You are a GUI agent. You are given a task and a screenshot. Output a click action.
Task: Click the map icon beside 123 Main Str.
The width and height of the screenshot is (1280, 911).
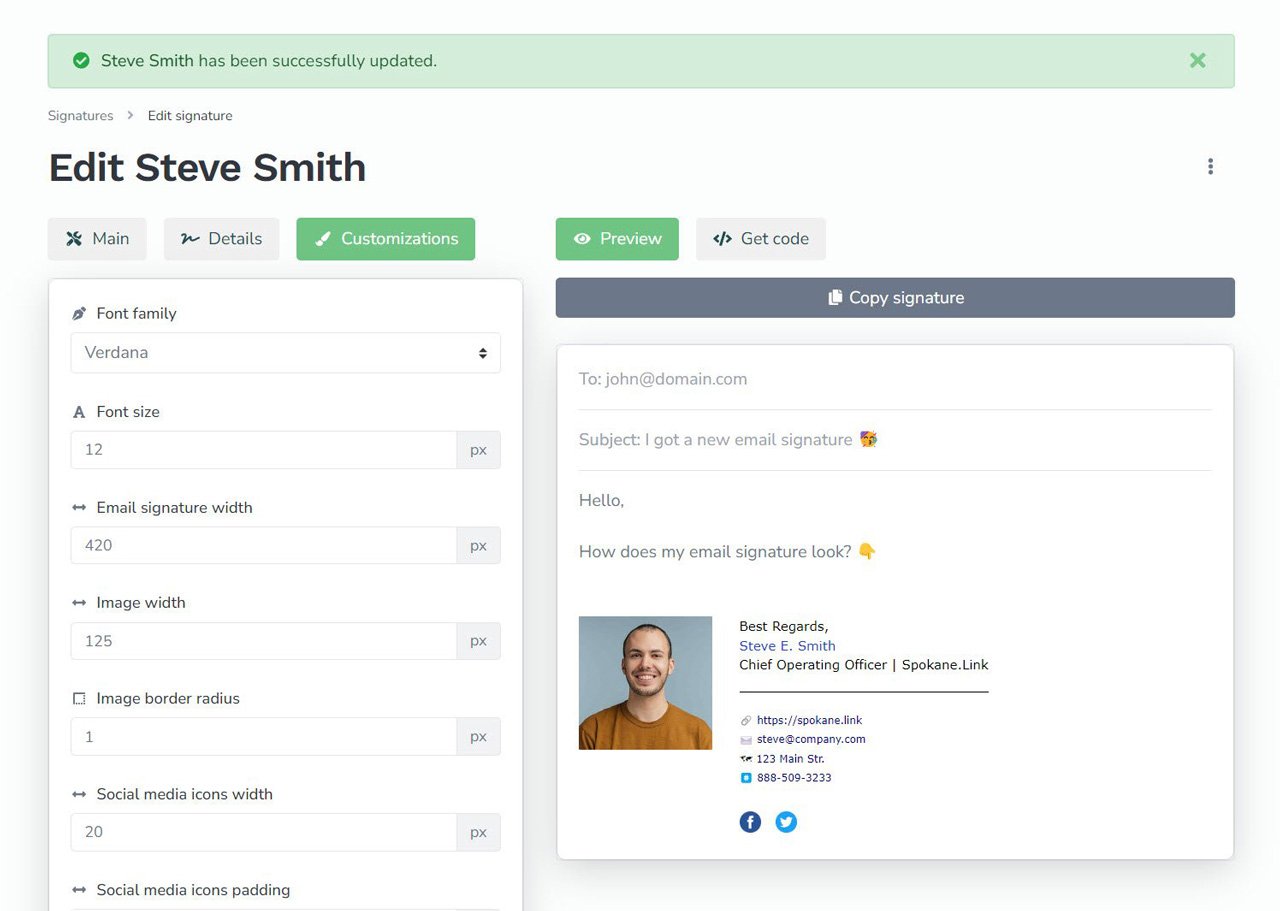pyautogui.click(x=745, y=759)
